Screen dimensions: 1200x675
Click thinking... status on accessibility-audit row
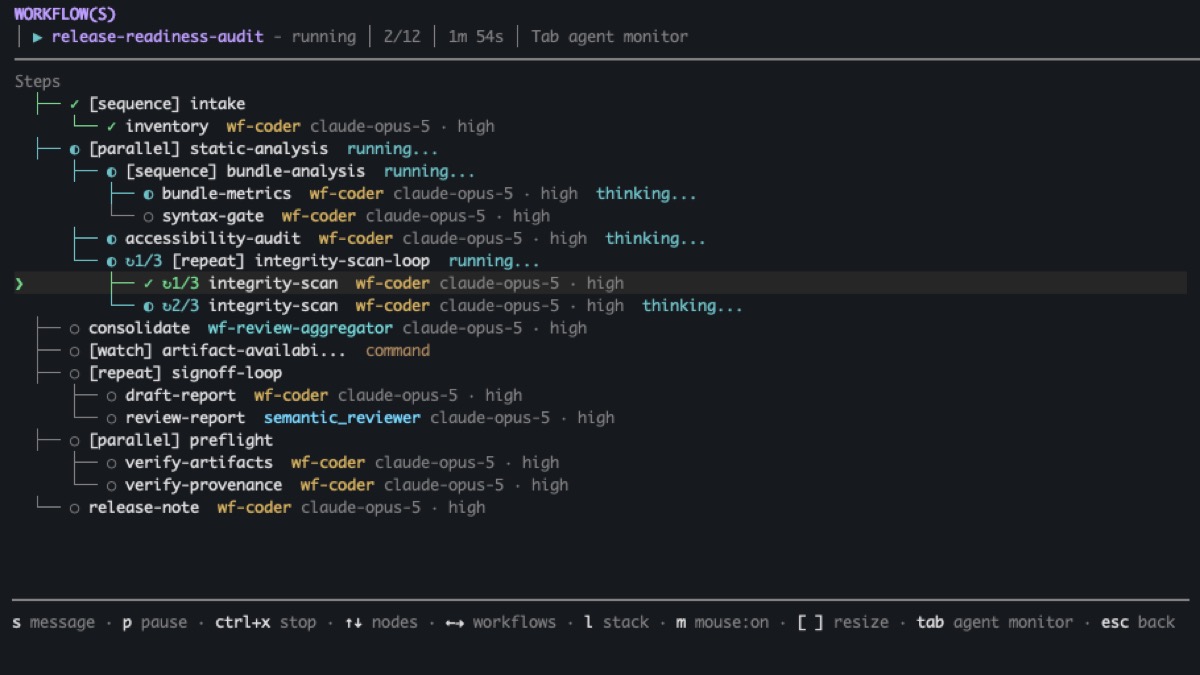coord(655,239)
